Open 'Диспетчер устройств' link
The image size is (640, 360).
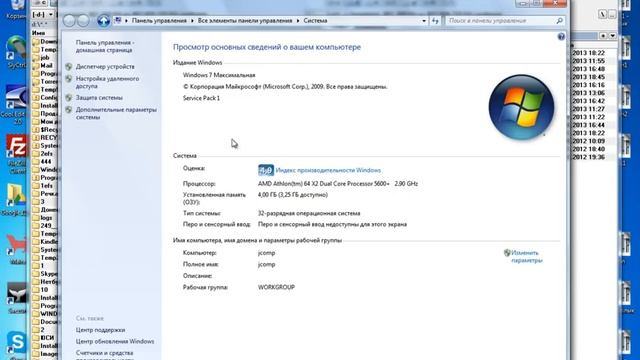pos(105,67)
